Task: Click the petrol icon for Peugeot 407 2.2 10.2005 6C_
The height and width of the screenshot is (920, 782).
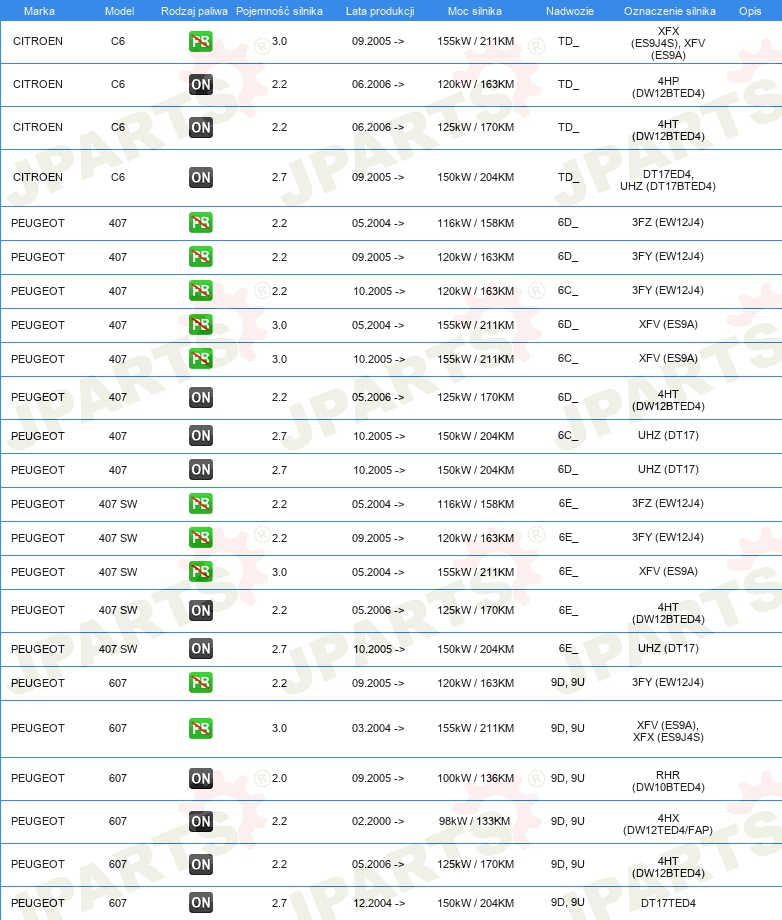Action: tap(201, 291)
